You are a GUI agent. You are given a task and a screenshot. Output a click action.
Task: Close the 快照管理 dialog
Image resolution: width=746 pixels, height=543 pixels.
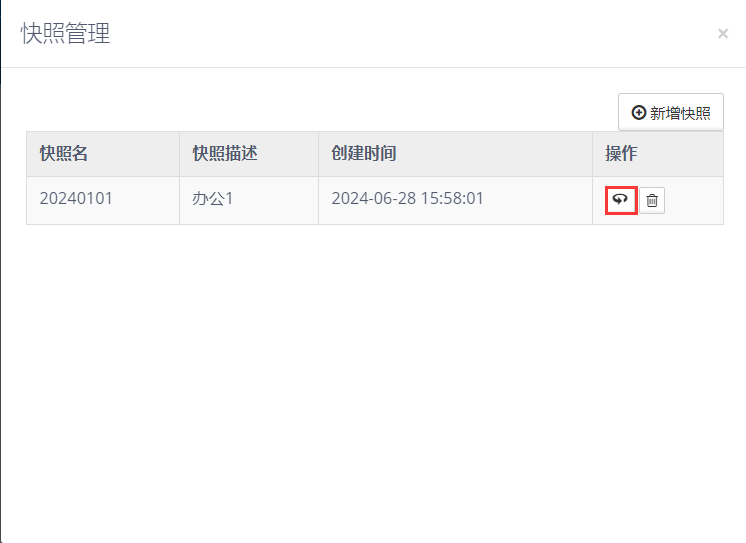coord(723,34)
